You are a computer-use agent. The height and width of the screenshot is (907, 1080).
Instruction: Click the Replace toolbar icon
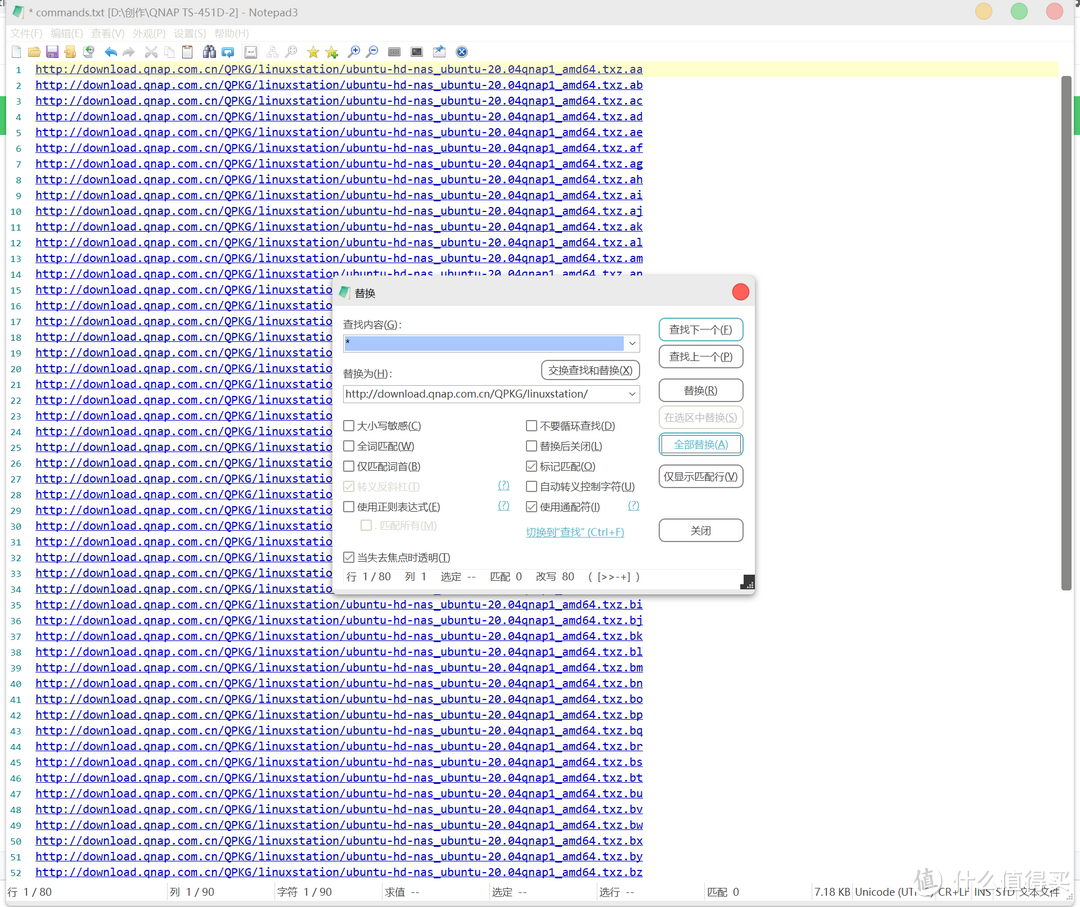click(228, 52)
